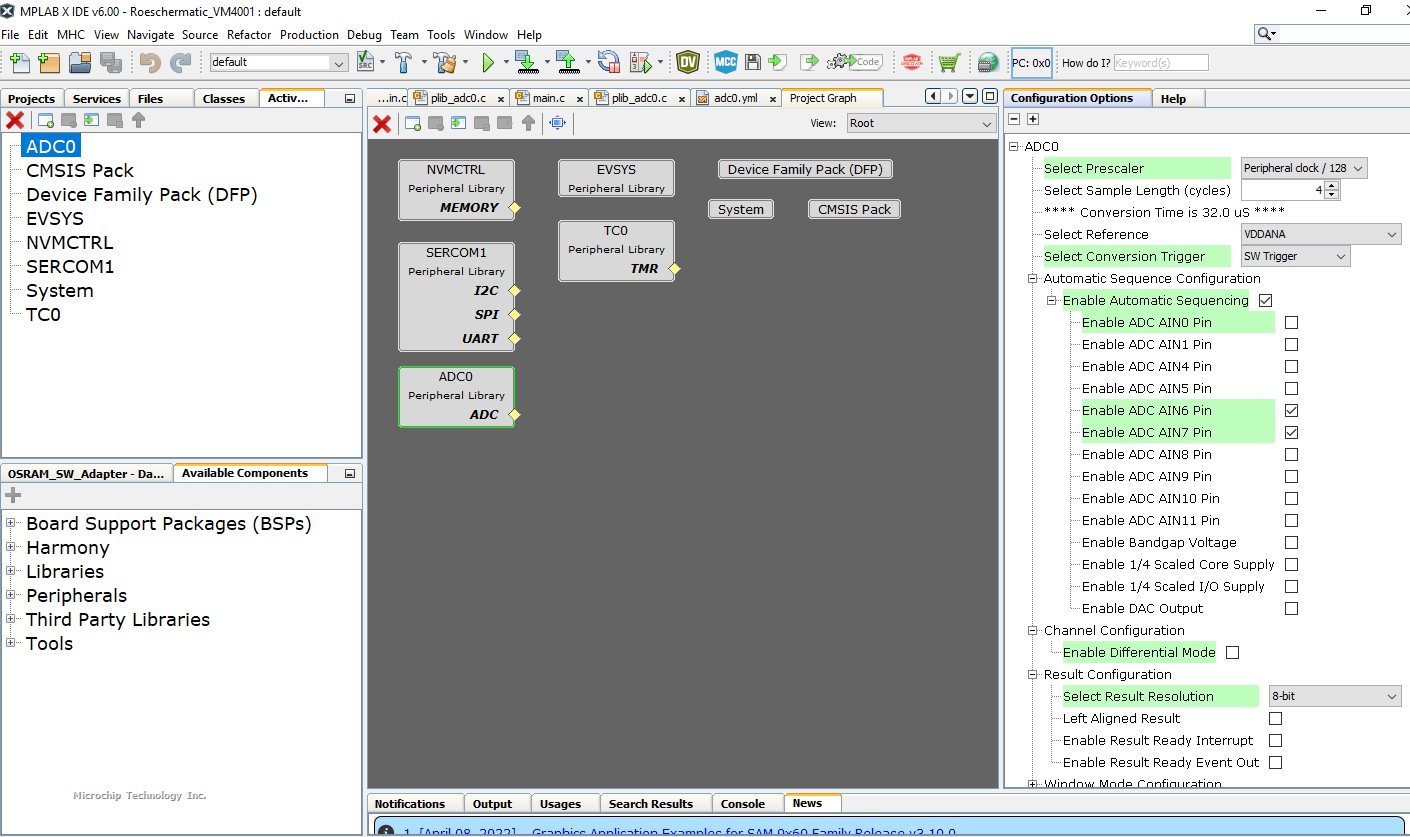Click the MHC save state floppy icon

[753, 62]
